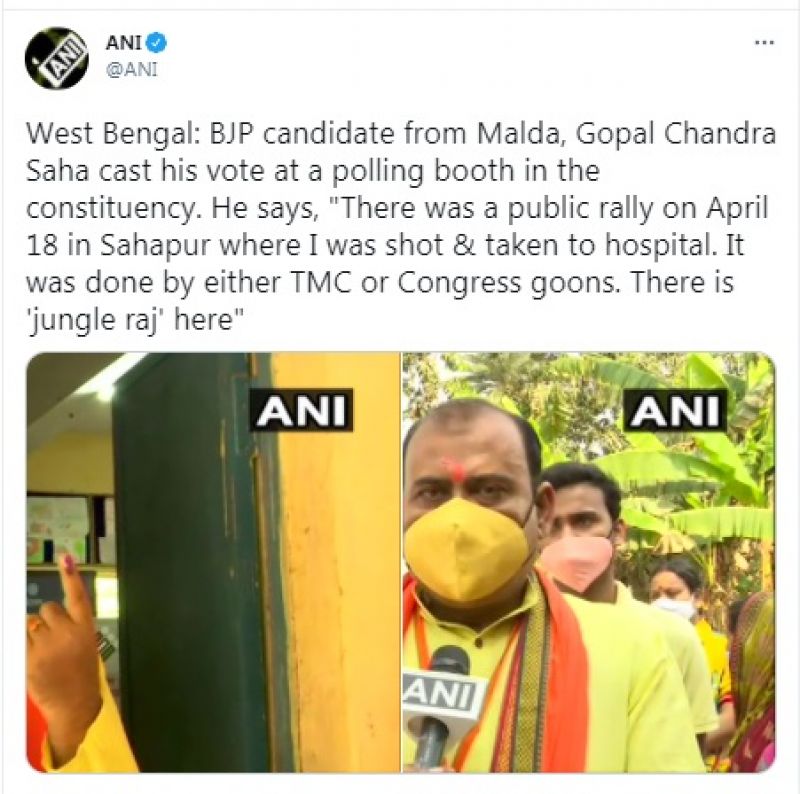
Task: Open the right photo of masked candidate
Action: pos(589,562)
